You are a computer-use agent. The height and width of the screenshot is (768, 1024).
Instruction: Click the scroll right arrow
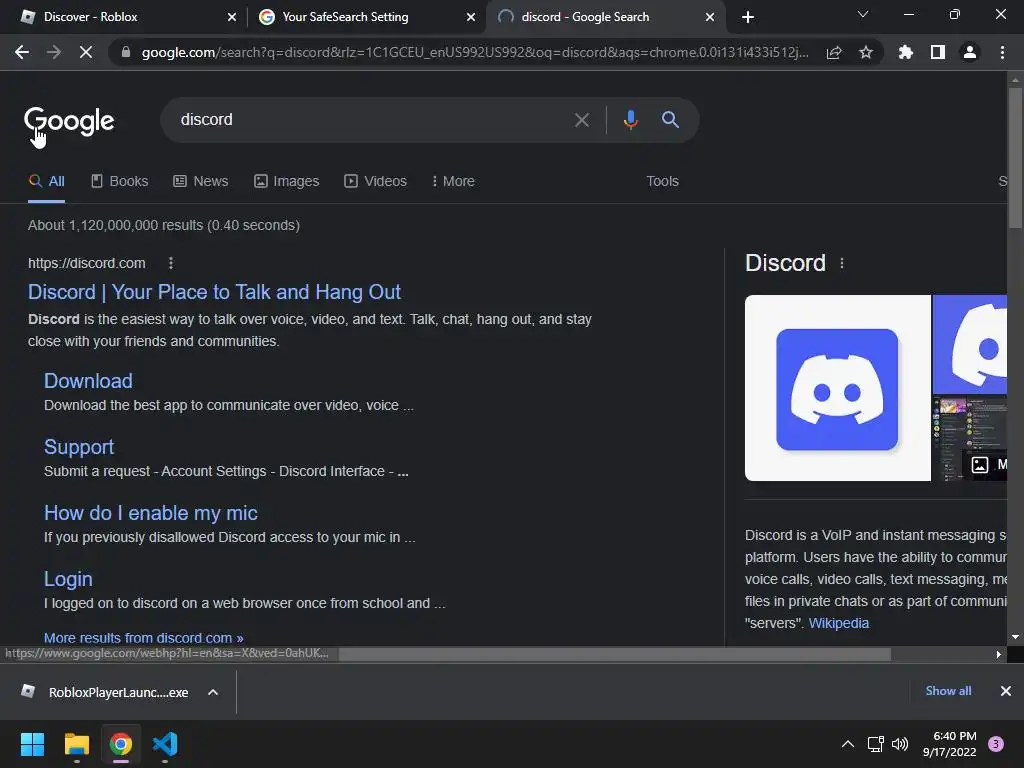click(x=998, y=654)
